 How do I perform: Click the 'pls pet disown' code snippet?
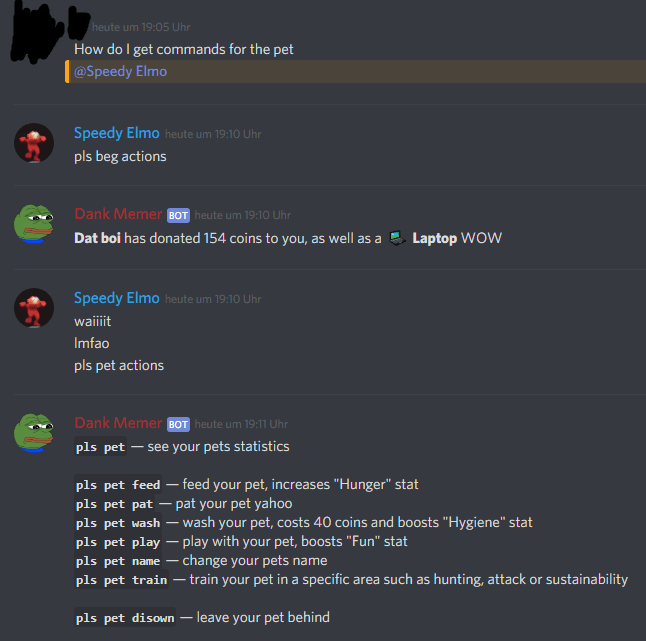click(125, 618)
